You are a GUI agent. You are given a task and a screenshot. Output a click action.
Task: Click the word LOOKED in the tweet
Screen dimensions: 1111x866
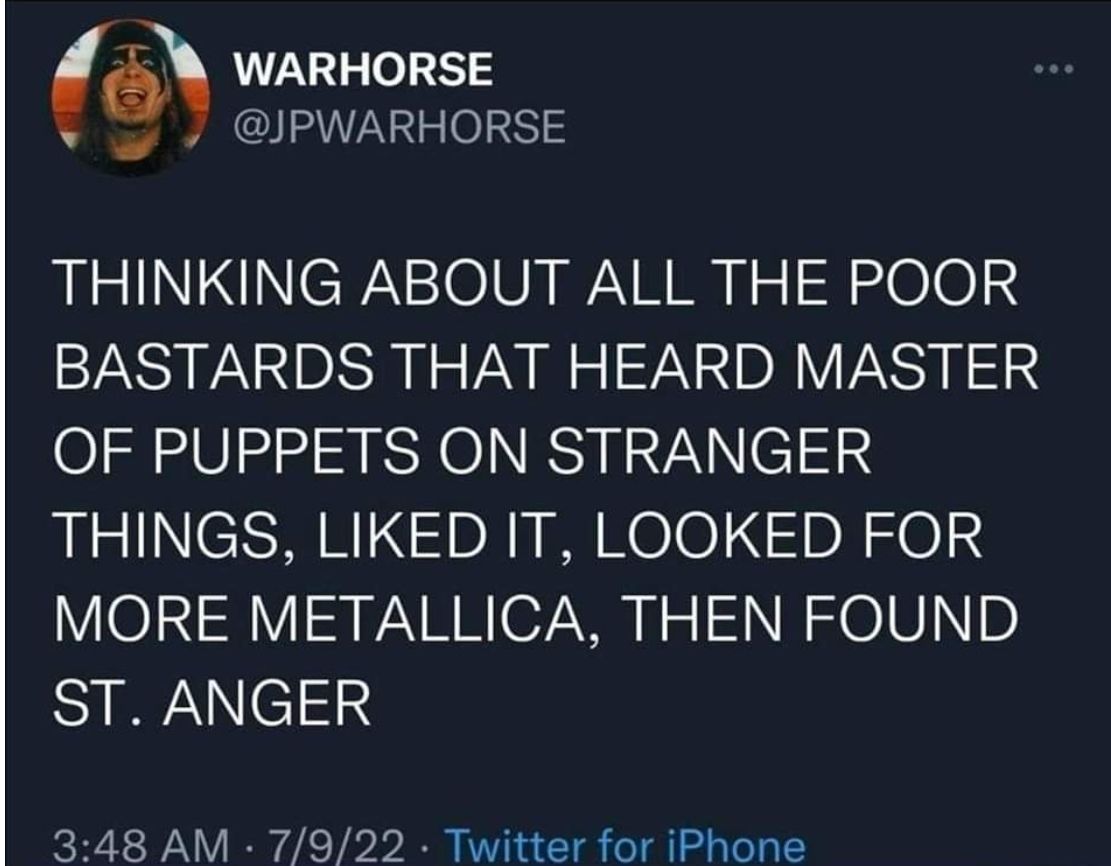717,535
